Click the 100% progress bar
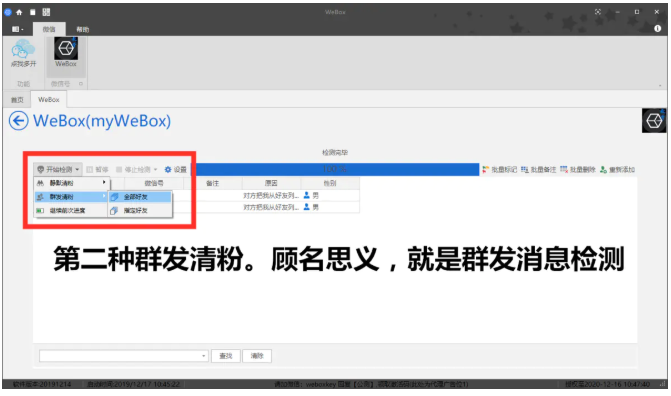671x396 pixels. click(x=336, y=170)
